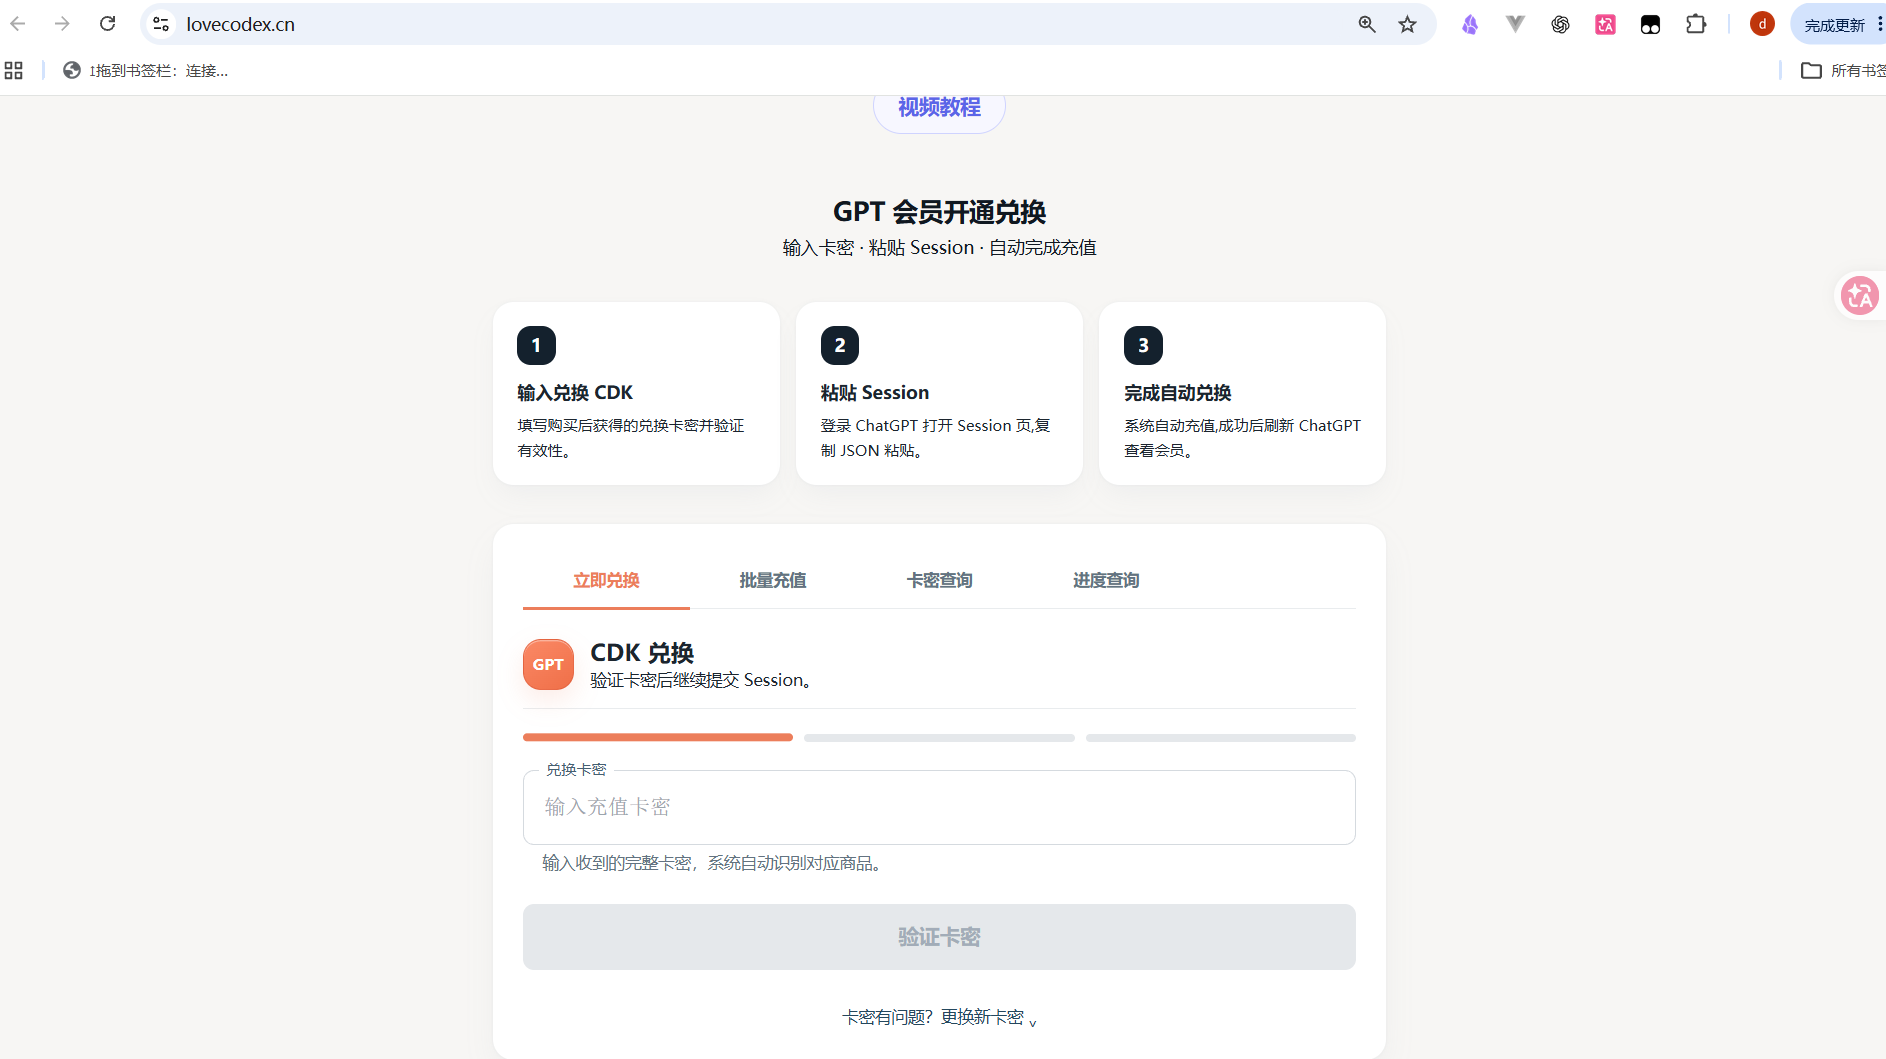Go forward using browser forward arrow
This screenshot has height=1059, width=1886.
62,24
